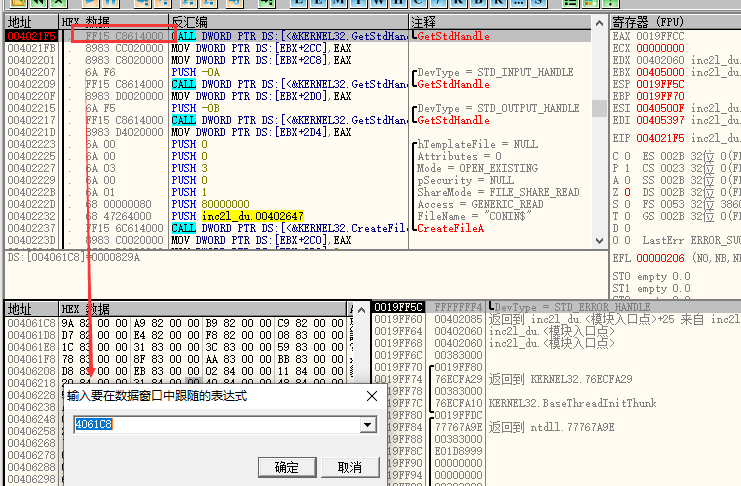Click the EFL value 00000206
The image size is (741, 486).
660,258
